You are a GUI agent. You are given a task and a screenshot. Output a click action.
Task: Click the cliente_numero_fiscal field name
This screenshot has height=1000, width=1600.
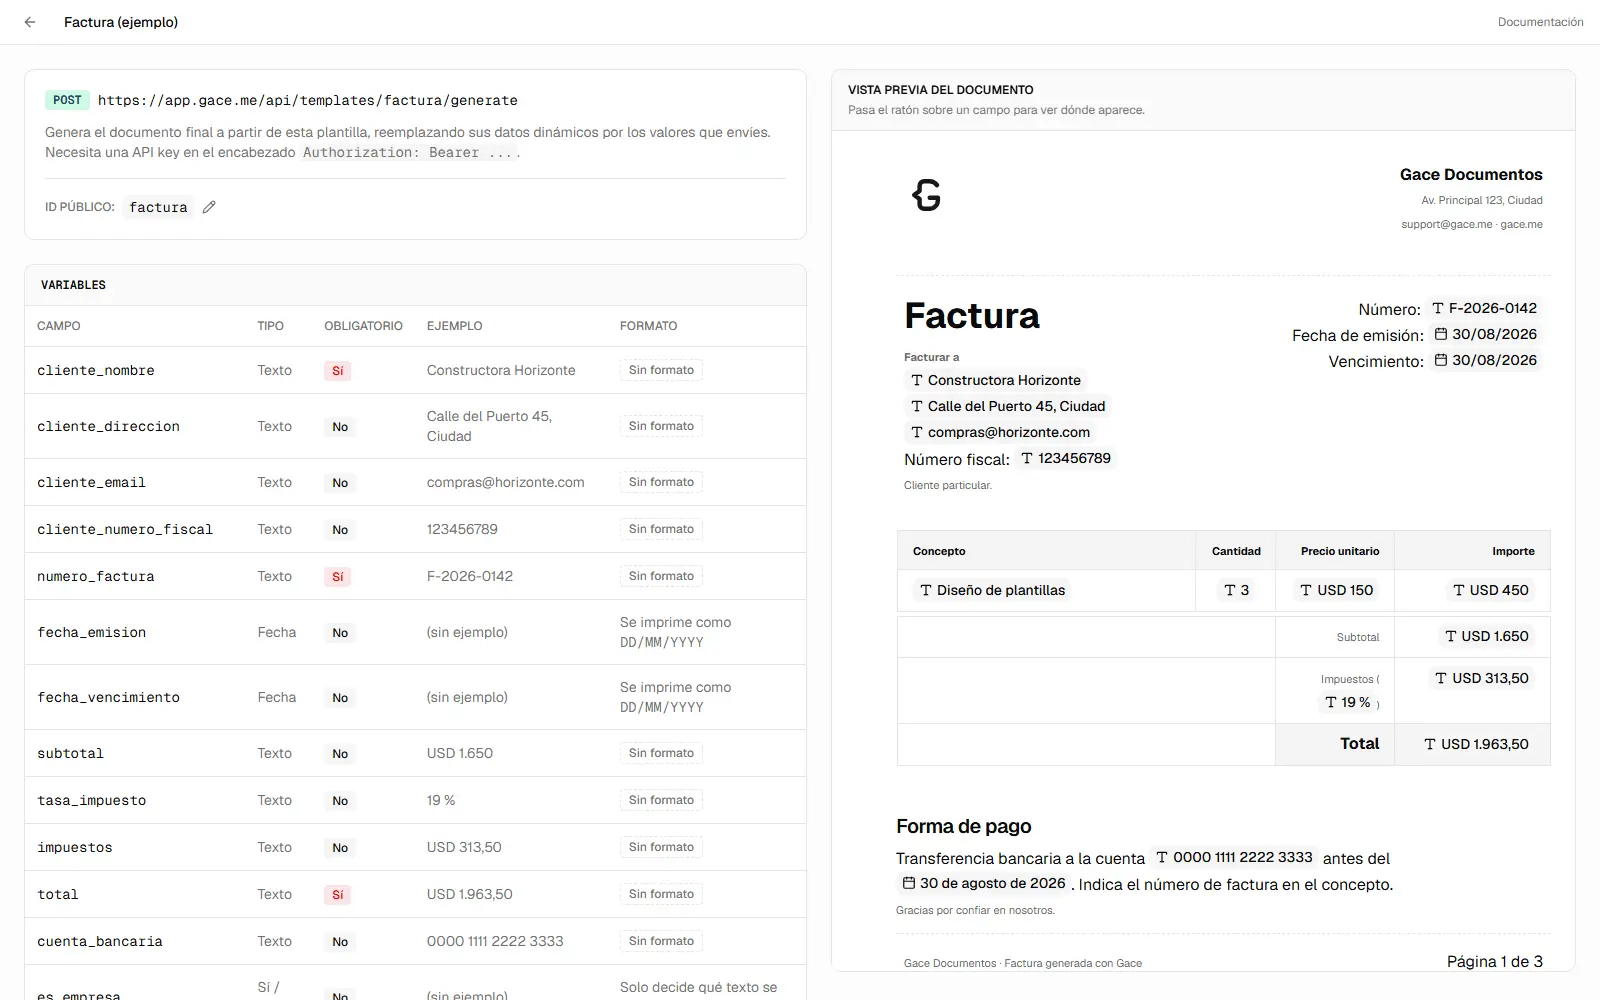[x=125, y=529]
